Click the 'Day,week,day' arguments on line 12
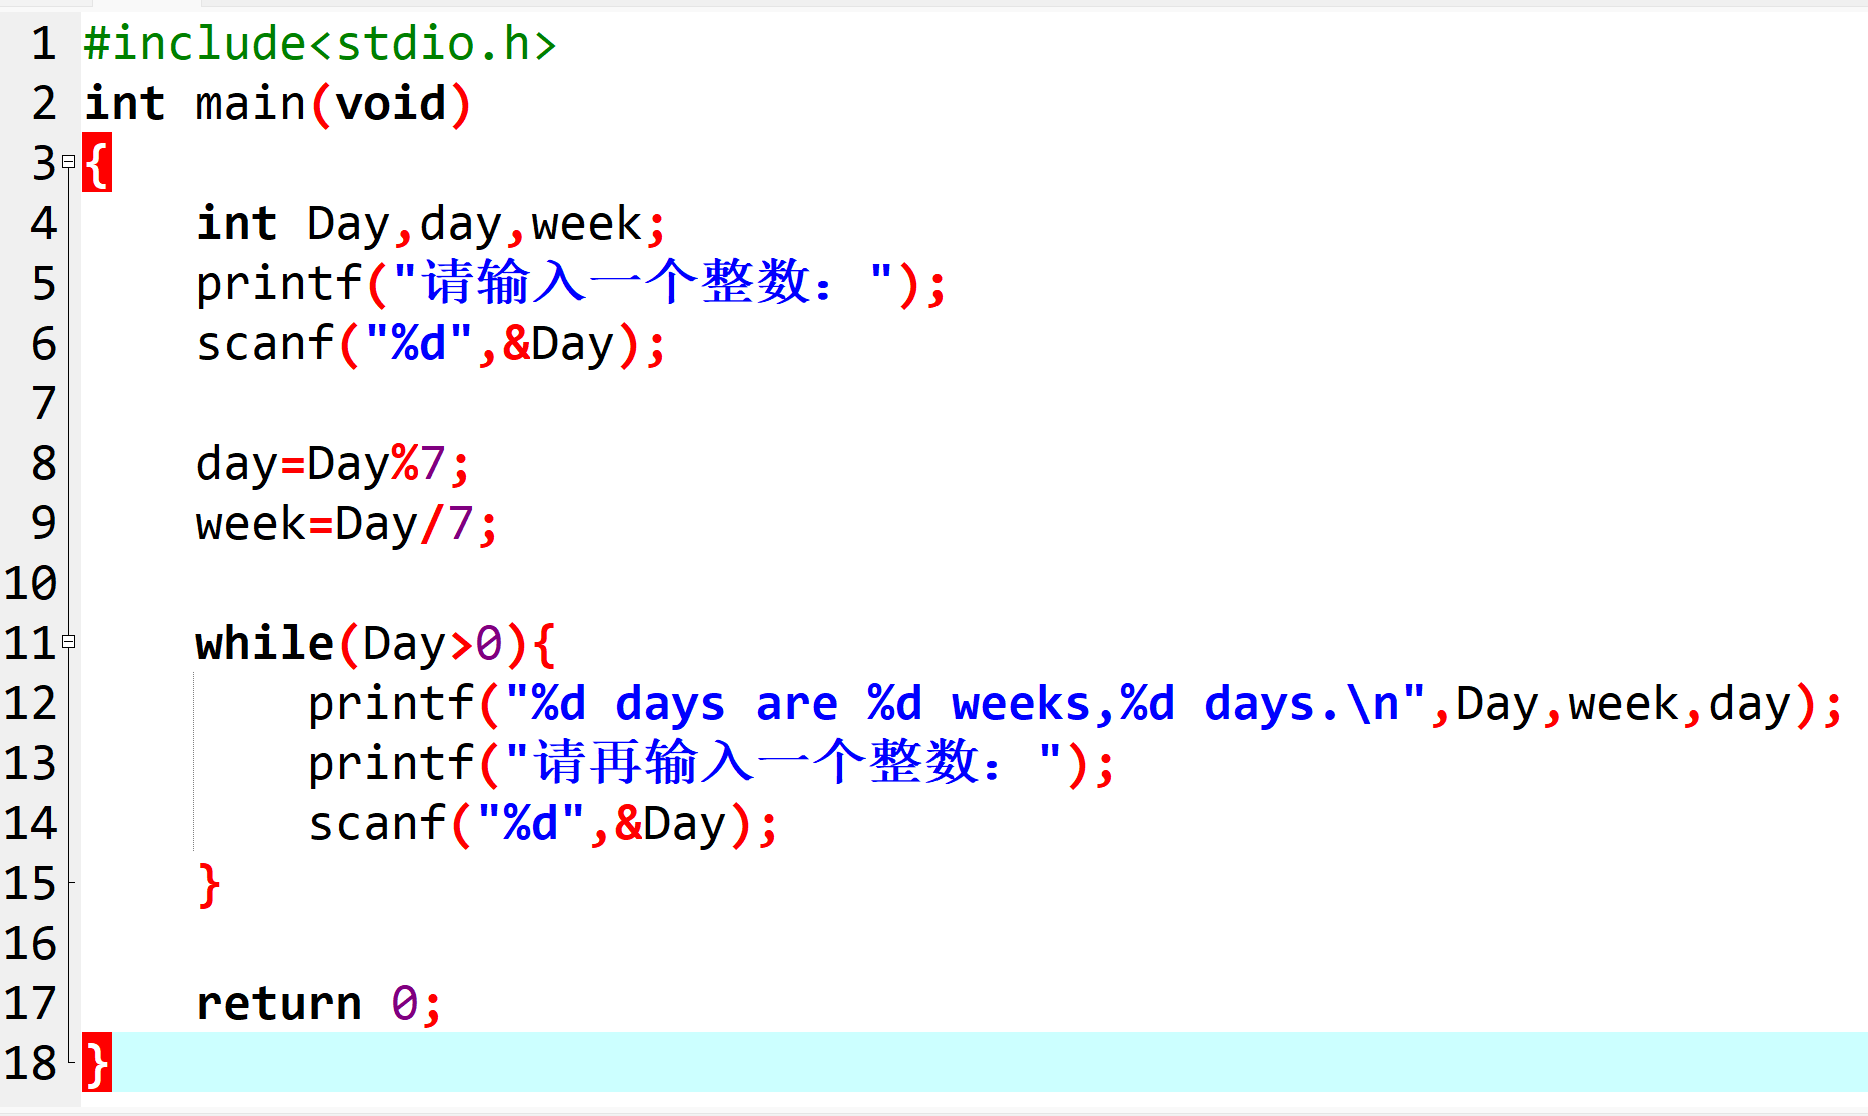 point(1624,705)
